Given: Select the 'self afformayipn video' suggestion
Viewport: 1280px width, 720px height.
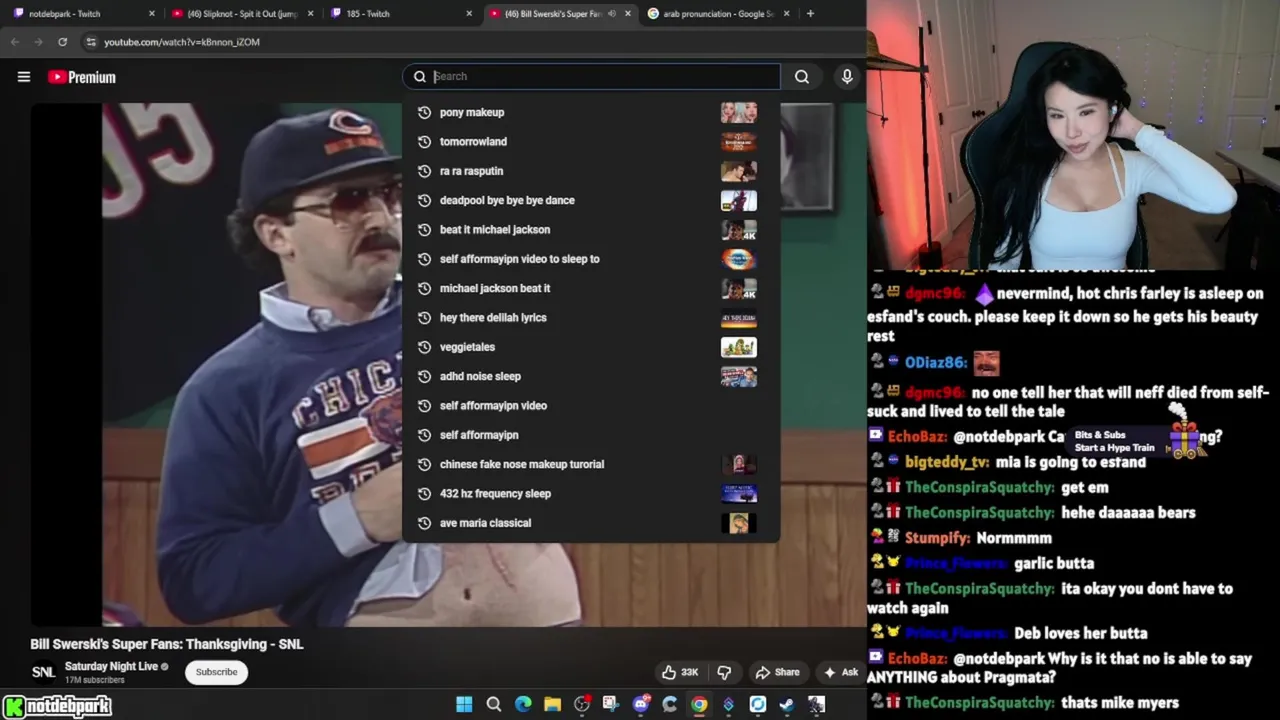Looking at the screenshot, I should [590, 405].
